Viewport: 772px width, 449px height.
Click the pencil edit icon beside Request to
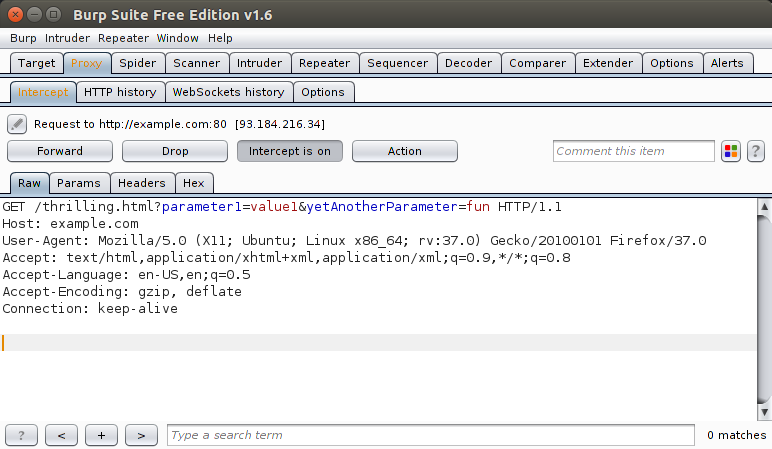[x=17, y=124]
